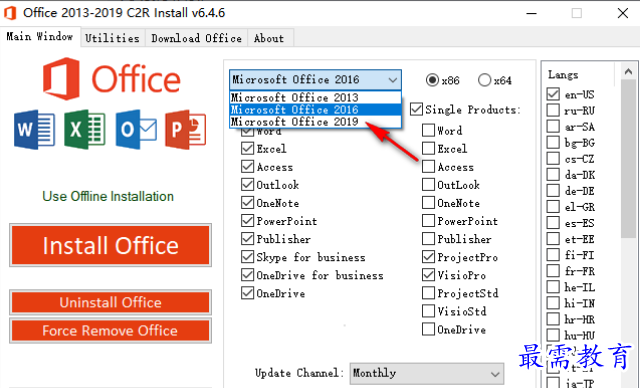Open the Download Office tab
640x388 pixels.
196,38
